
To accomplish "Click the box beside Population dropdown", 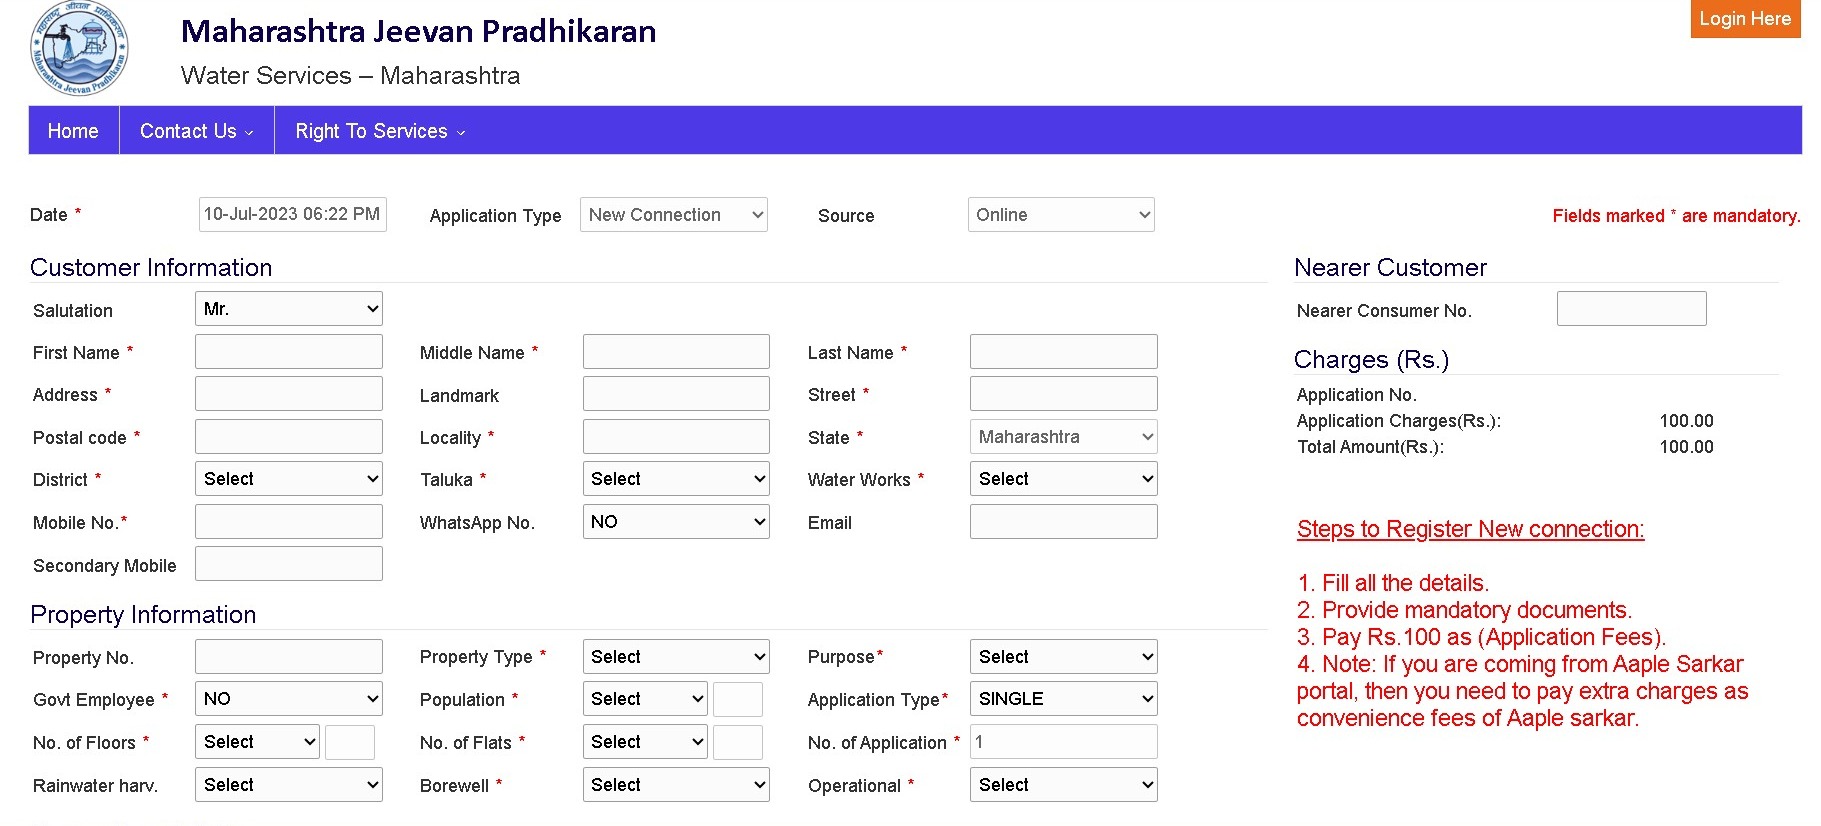I will (x=738, y=699).
